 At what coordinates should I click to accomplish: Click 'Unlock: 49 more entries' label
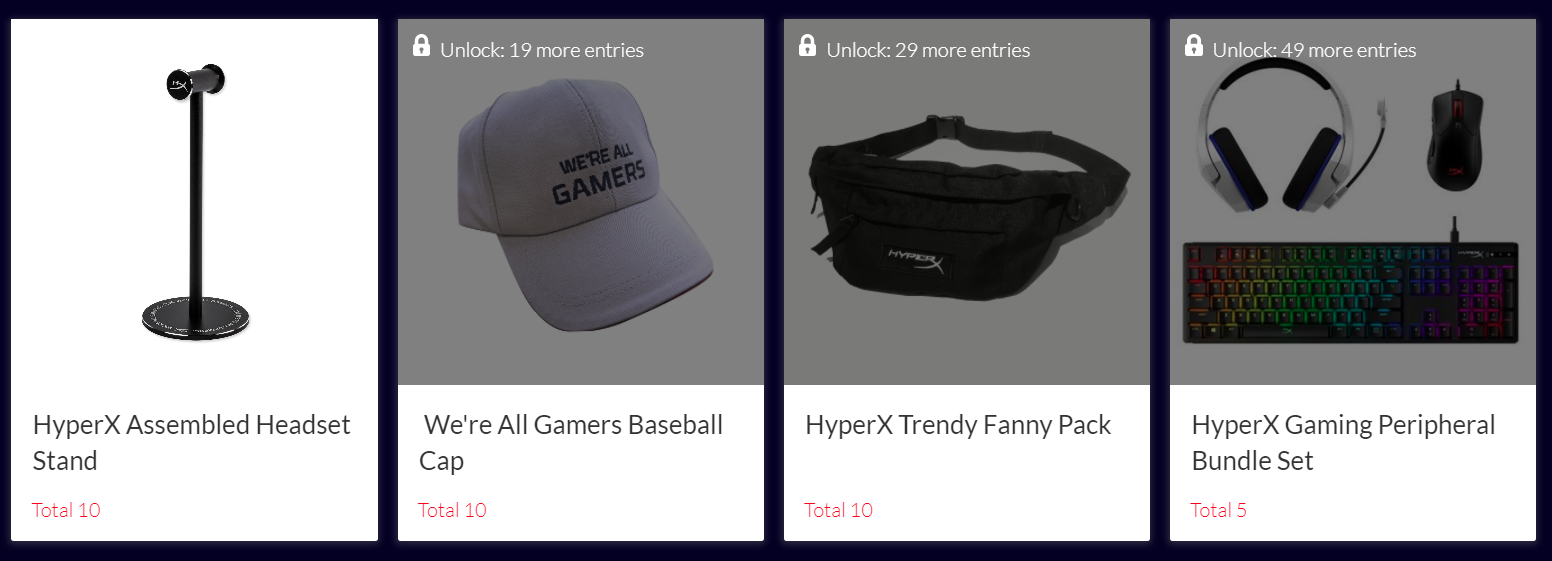1314,50
